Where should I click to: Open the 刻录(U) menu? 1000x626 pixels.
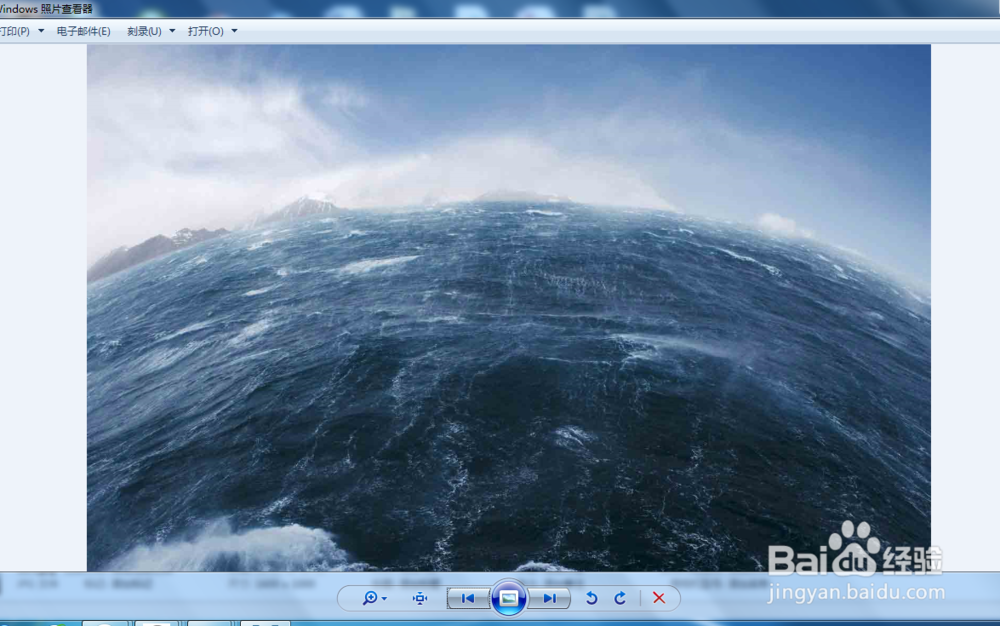144,31
